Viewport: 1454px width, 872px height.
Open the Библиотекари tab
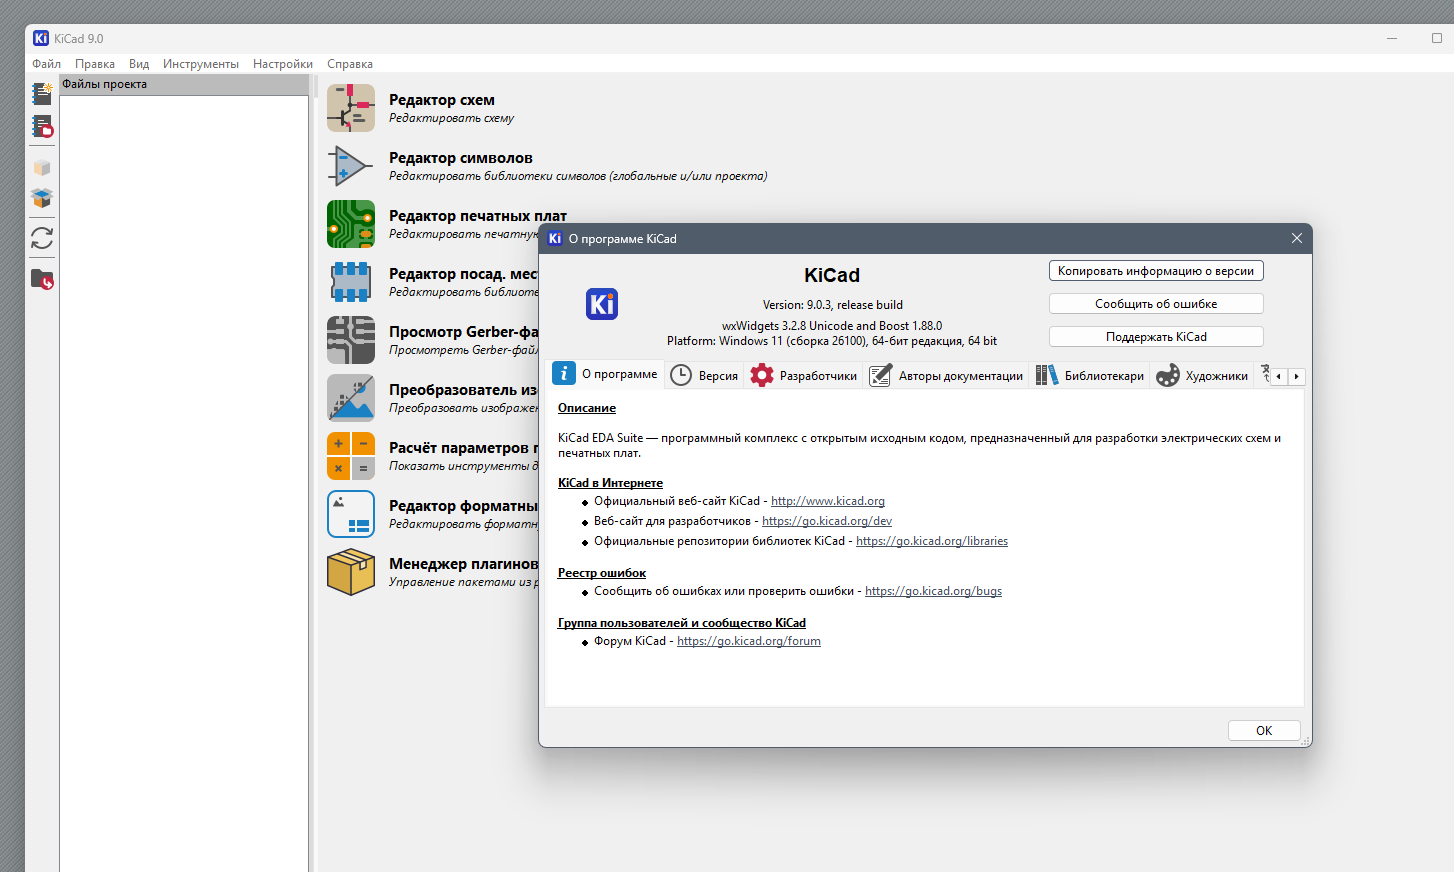[x=1090, y=376]
